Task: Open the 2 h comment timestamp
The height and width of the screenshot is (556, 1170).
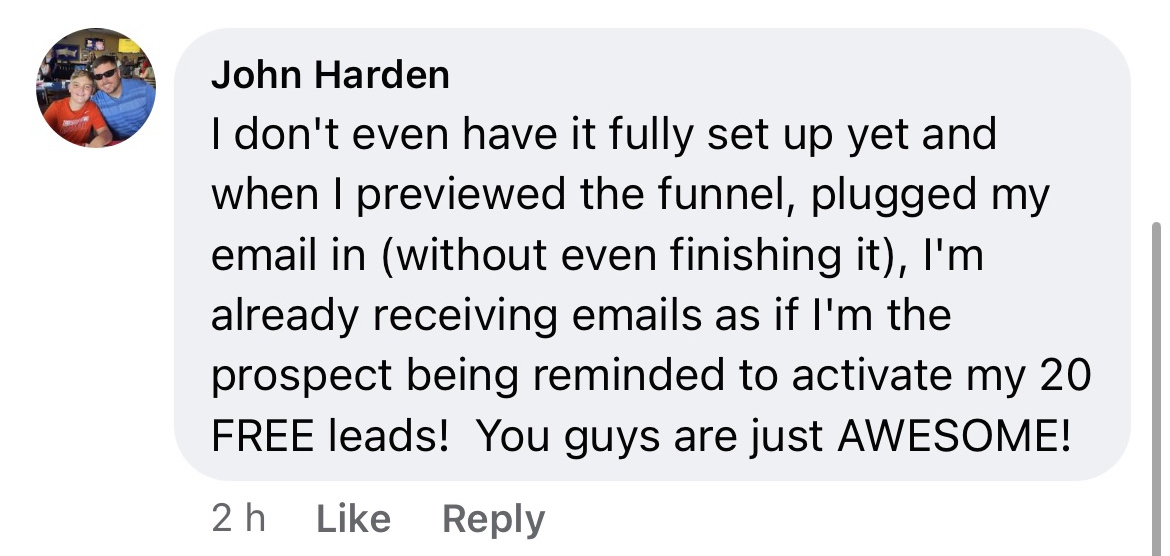Action: (x=239, y=518)
